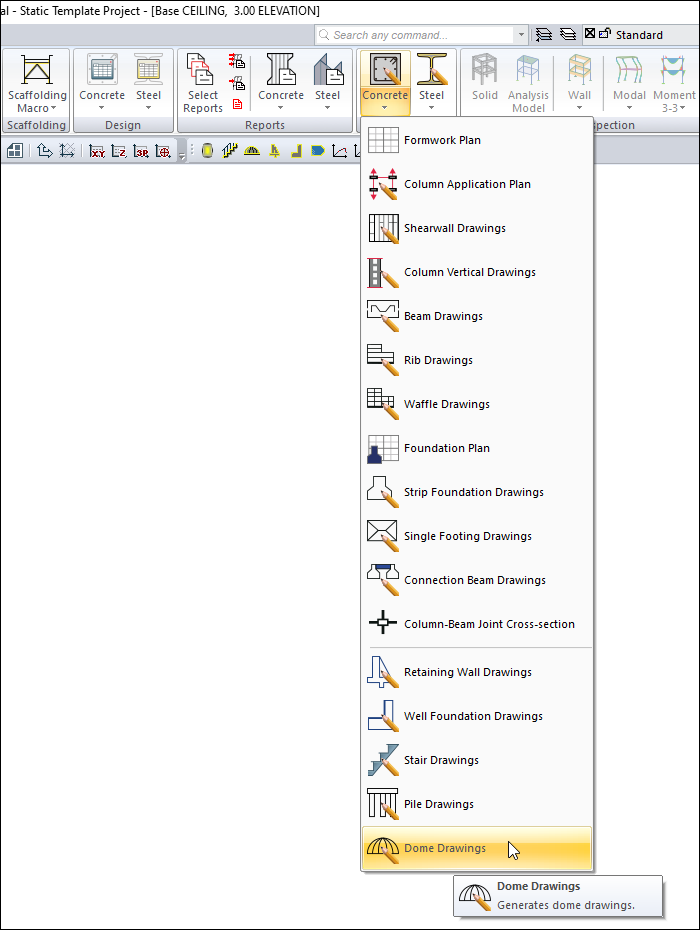Expand the toolbar overflow arrow
The width and height of the screenshot is (700, 930).
(x=182, y=156)
